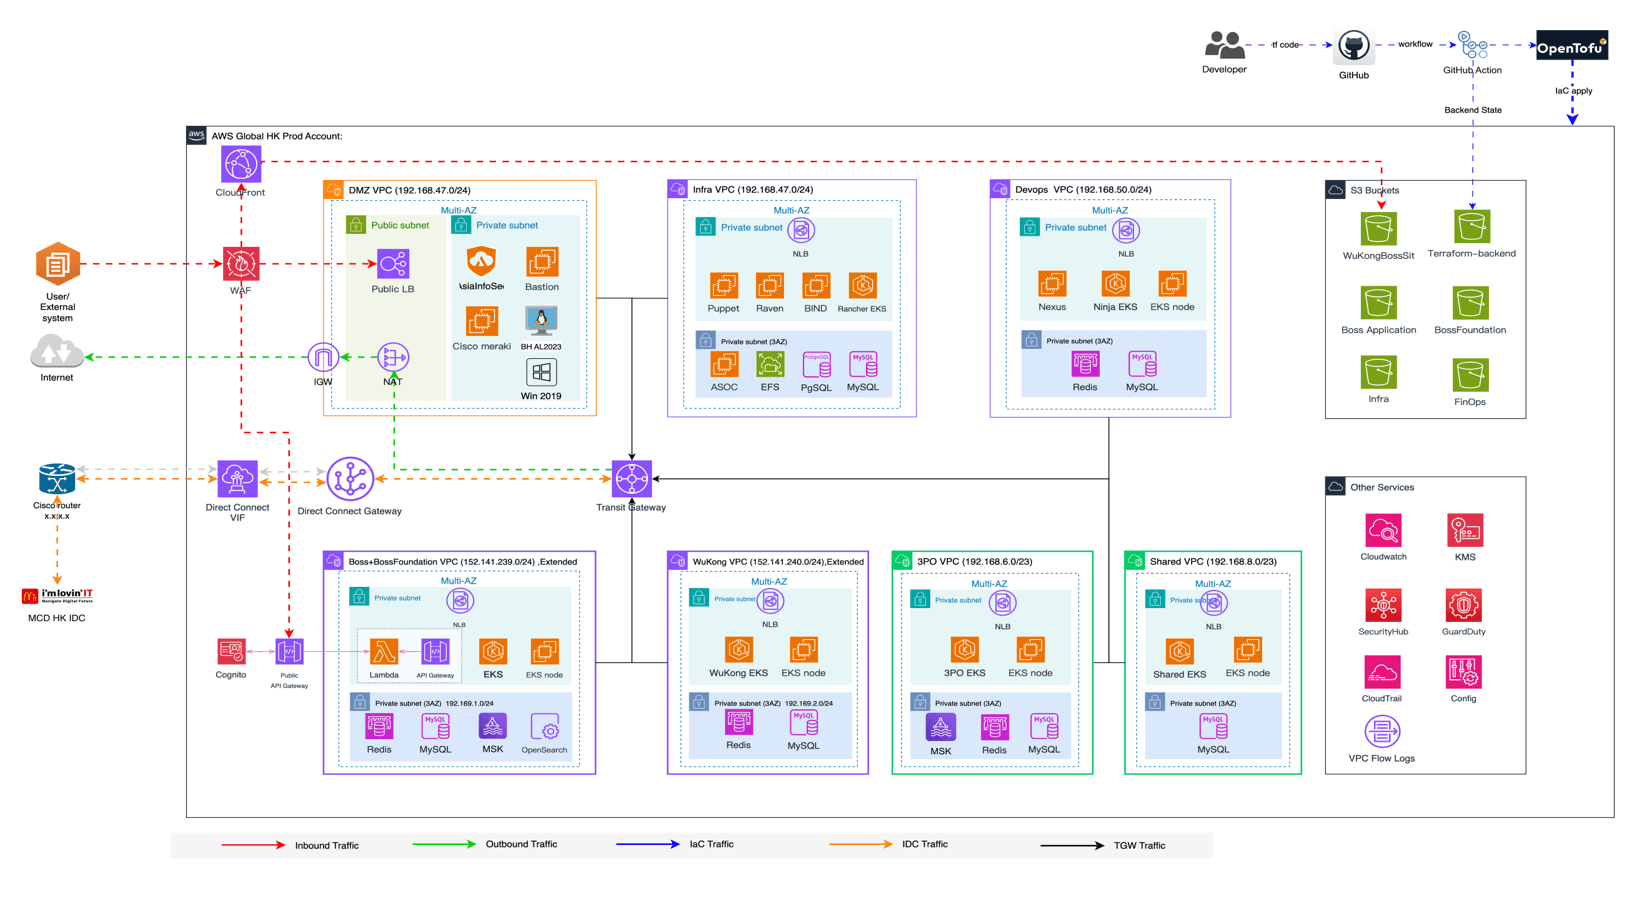Click the User/External system icon

click(x=57, y=264)
